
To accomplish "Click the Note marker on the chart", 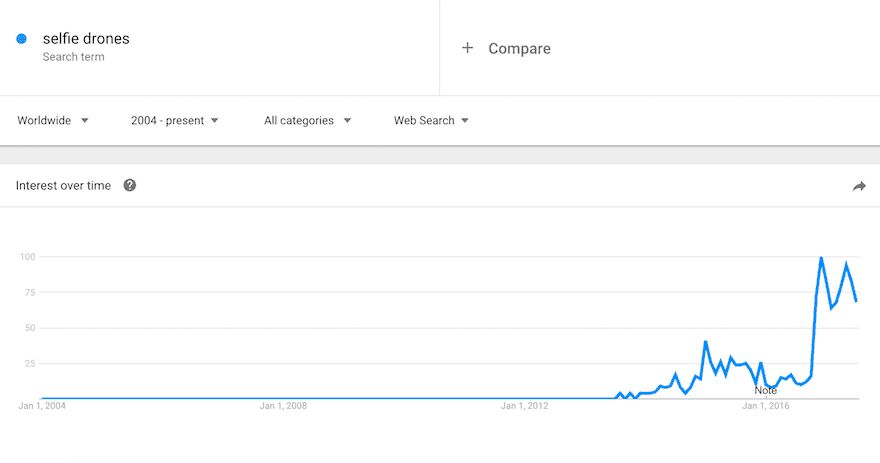I will (766, 390).
